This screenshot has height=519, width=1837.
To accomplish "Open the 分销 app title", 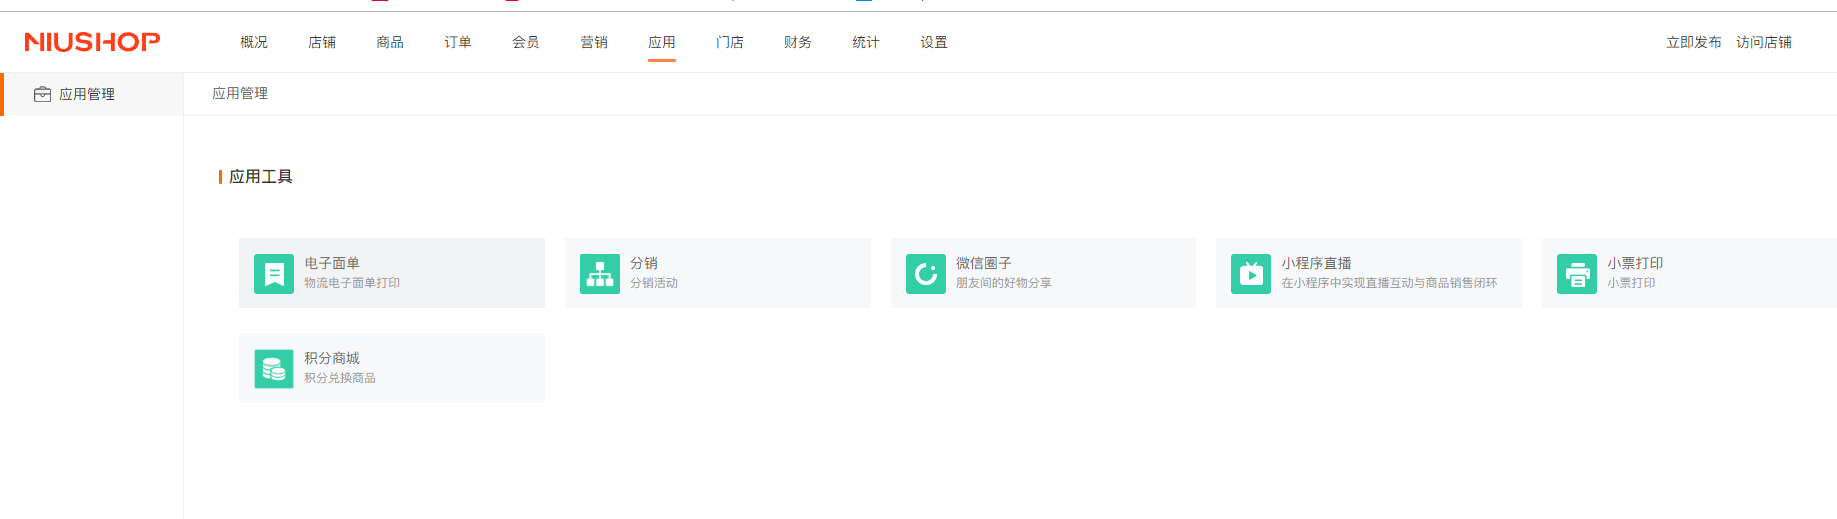I will tap(644, 263).
